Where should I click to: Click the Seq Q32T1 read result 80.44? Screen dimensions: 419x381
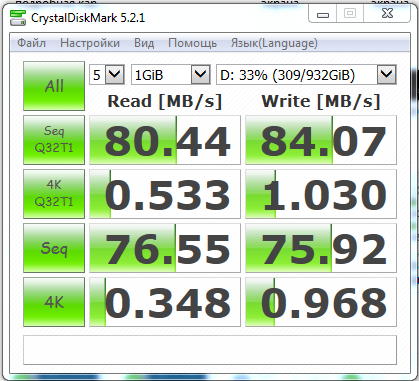pyautogui.click(x=165, y=140)
